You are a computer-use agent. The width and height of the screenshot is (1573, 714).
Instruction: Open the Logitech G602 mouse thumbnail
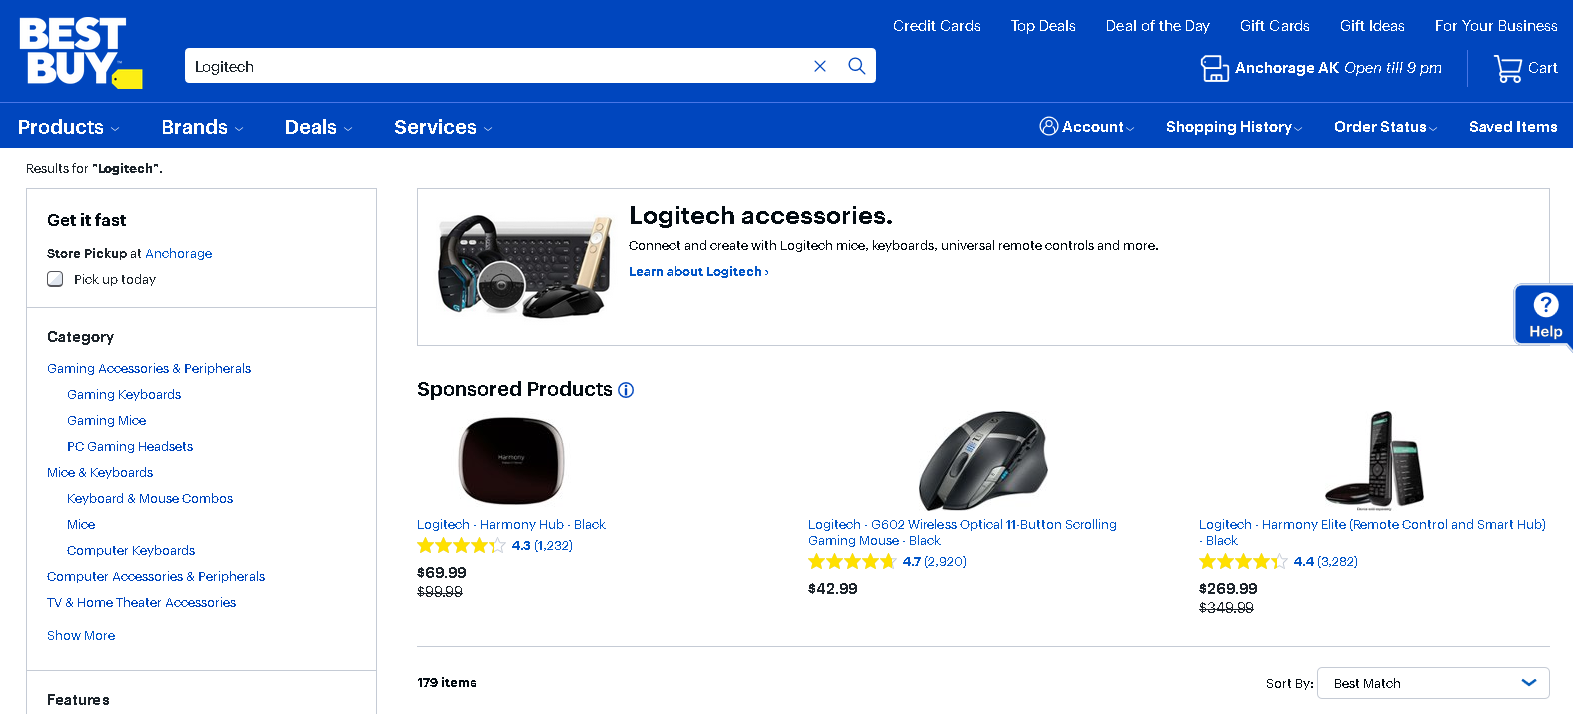pyautogui.click(x=983, y=461)
